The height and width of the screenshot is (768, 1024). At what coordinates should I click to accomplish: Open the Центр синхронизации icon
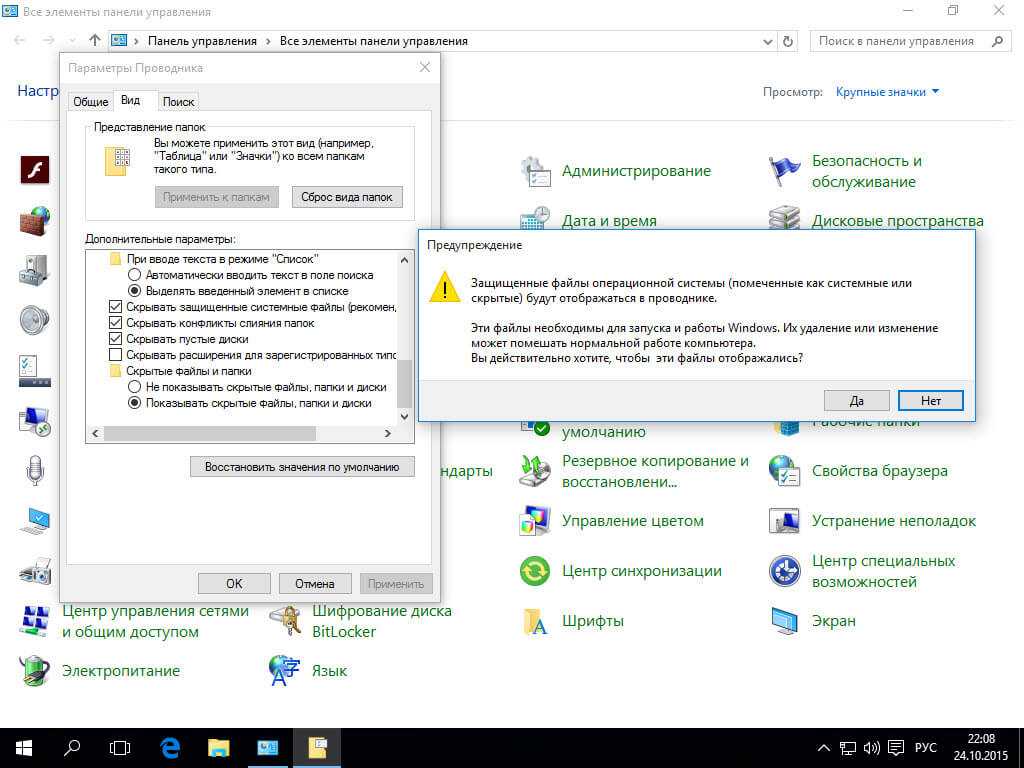point(536,571)
